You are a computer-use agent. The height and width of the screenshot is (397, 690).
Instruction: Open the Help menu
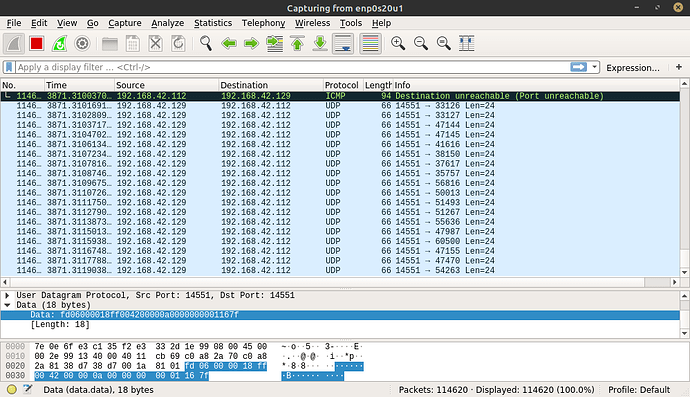point(381,23)
